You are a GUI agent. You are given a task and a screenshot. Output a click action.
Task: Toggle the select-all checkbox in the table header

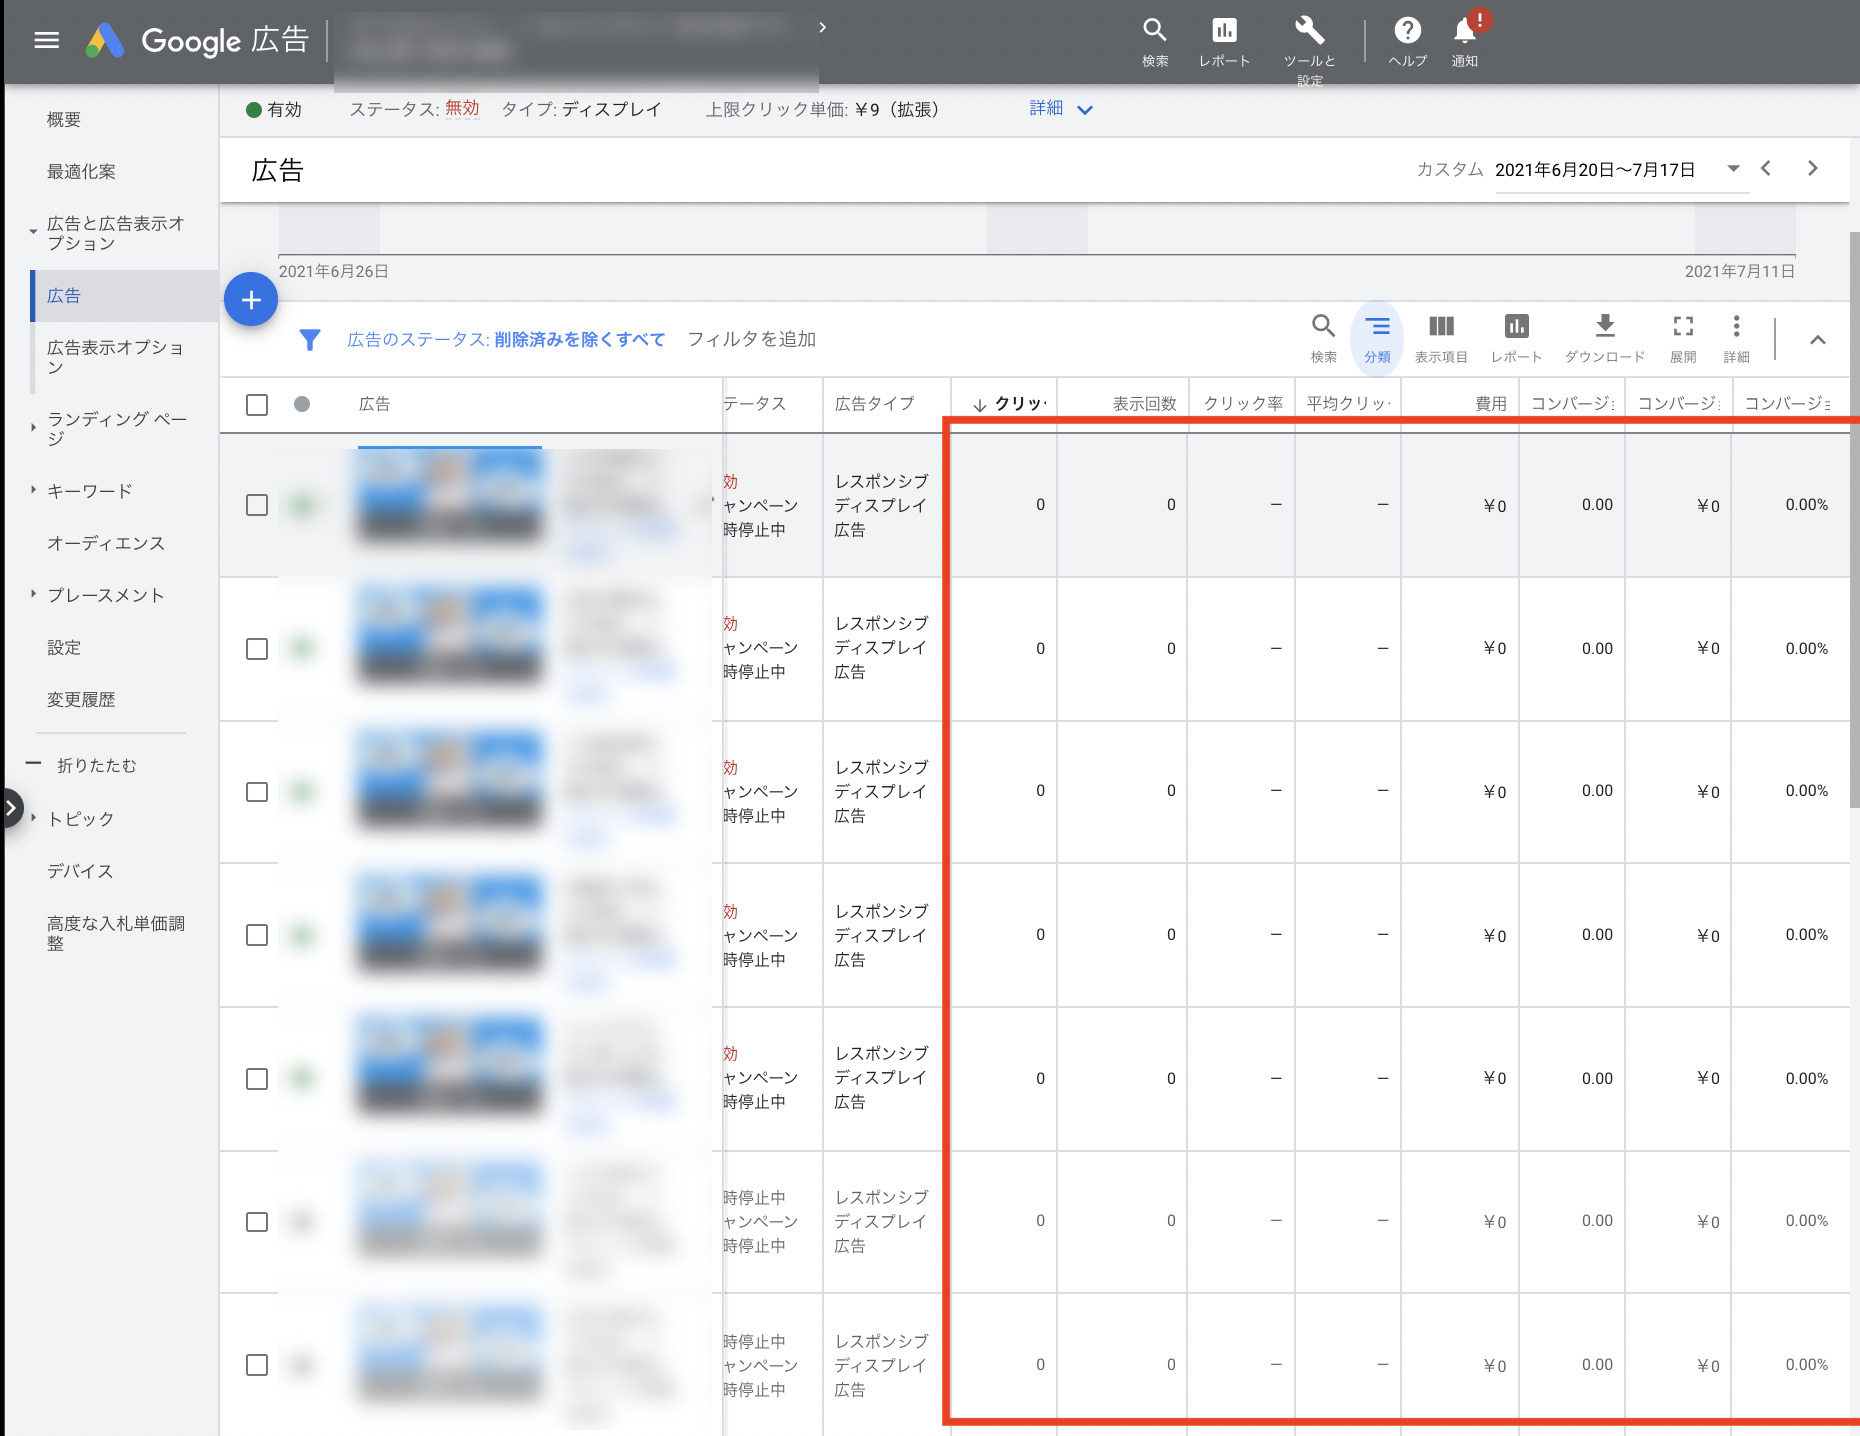coord(257,404)
